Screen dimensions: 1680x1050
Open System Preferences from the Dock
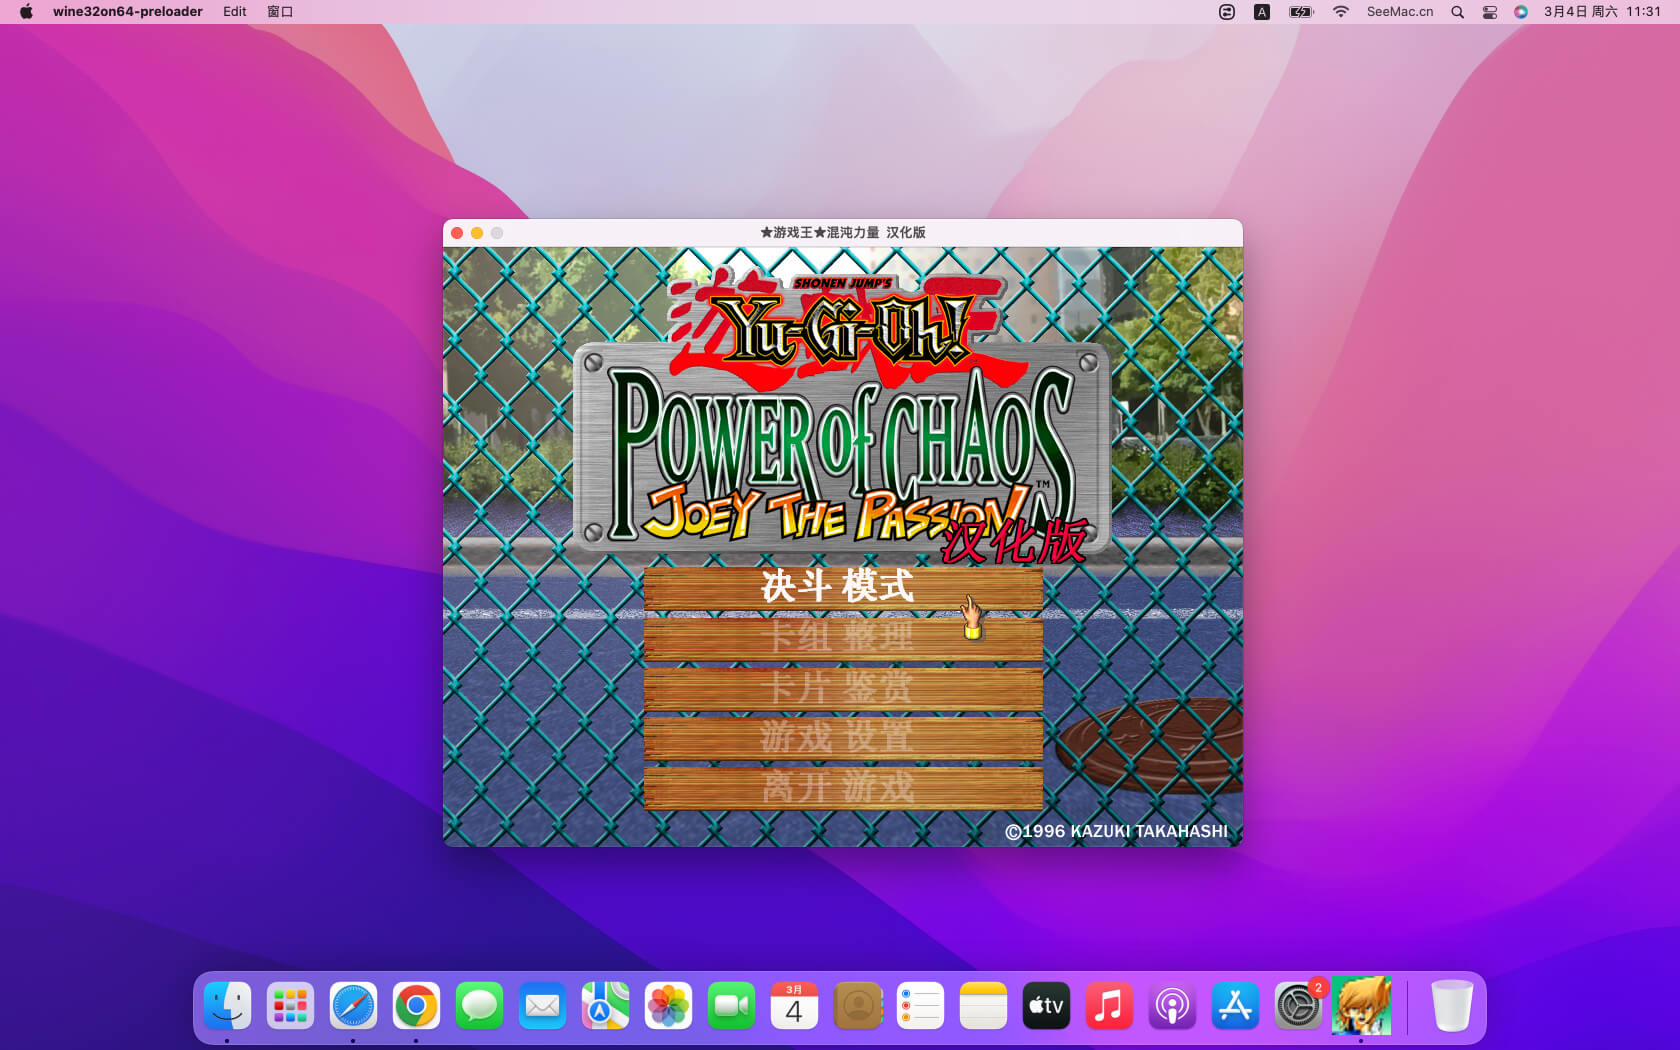[1298, 1005]
